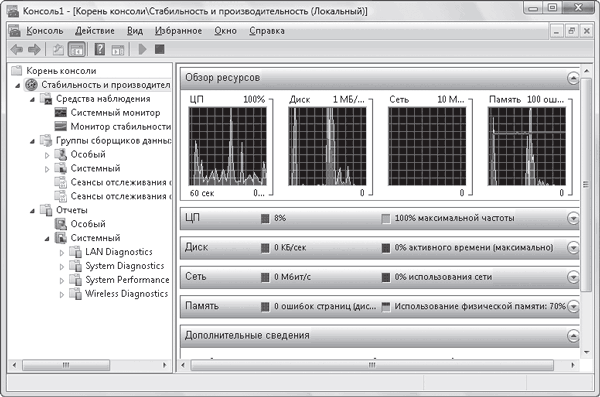Restore the inner MDI console window
Screen dimensions: 600x397
(572, 31)
